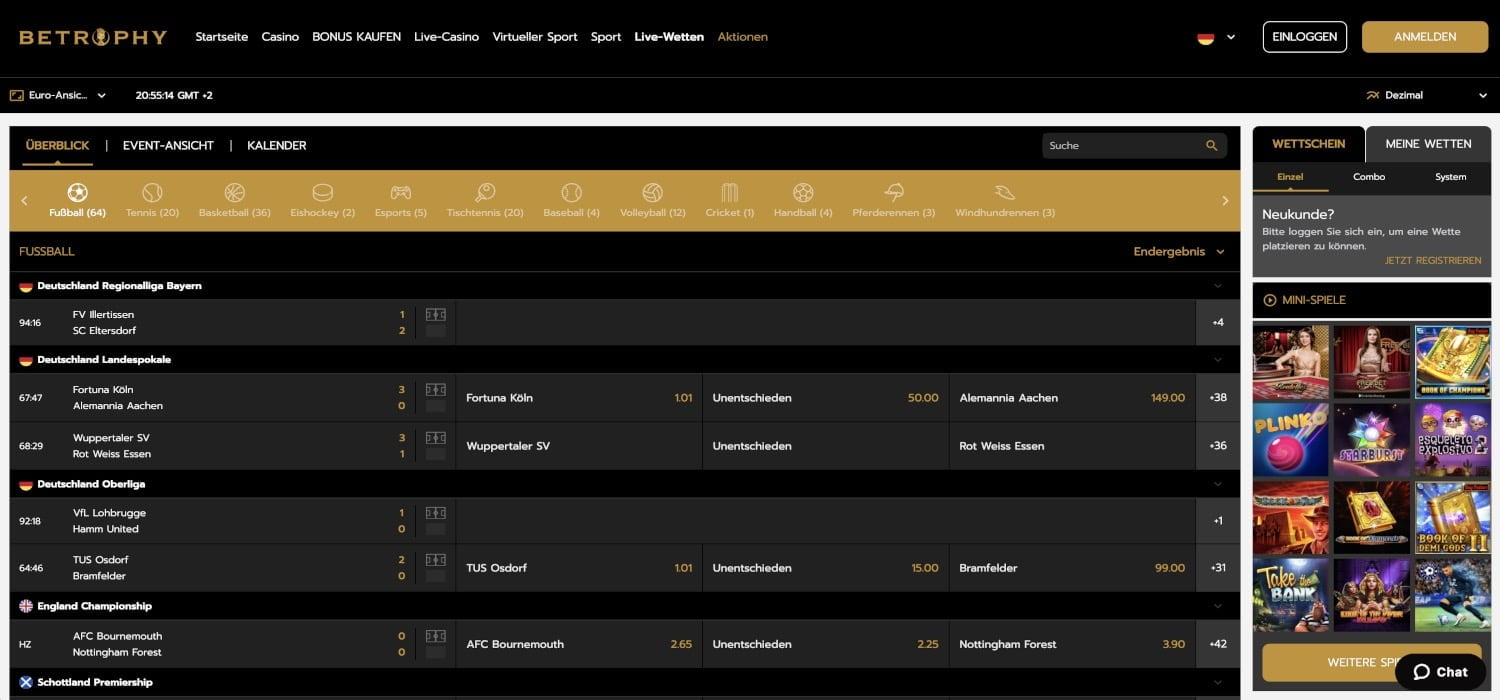
Task: Click the ANMELDEN button
Action: click(x=1425, y=37)
